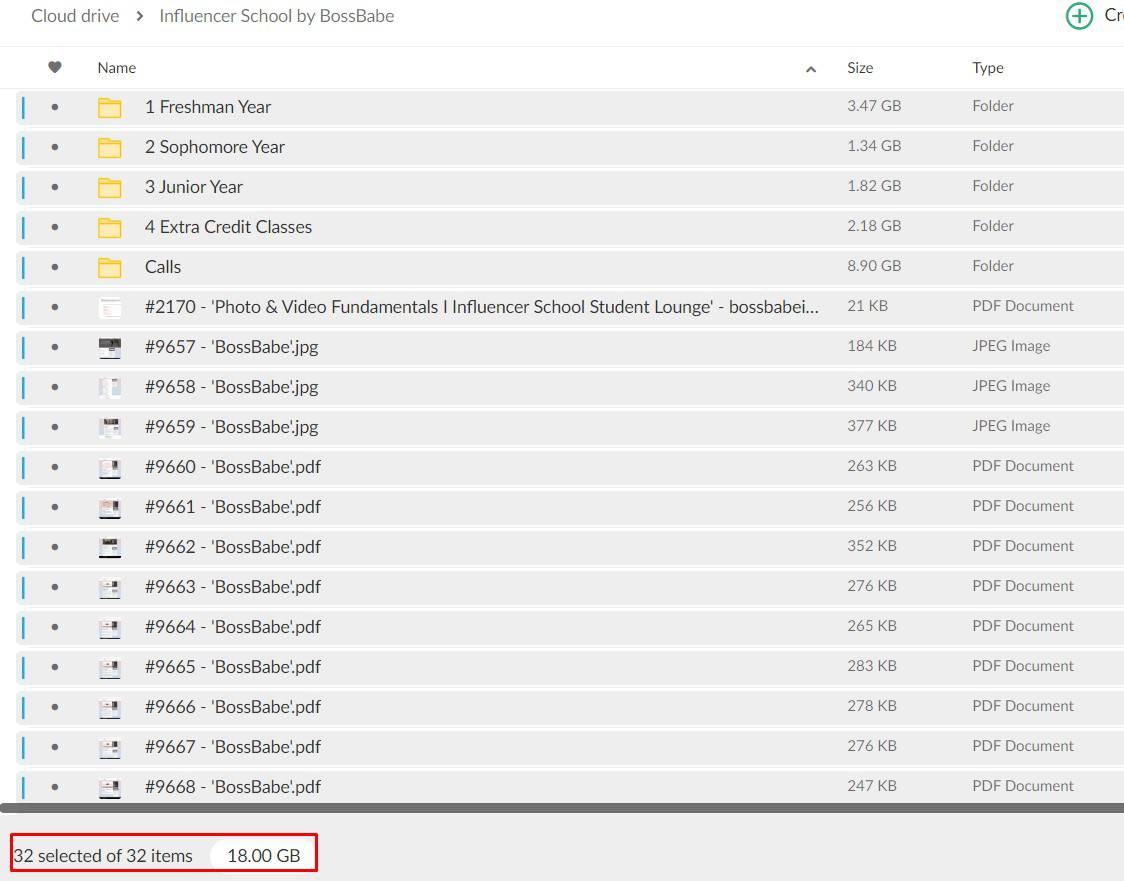
Task: Click the #9657 BossBabe.jpg image thumbnail
Action: click(110, 348)
